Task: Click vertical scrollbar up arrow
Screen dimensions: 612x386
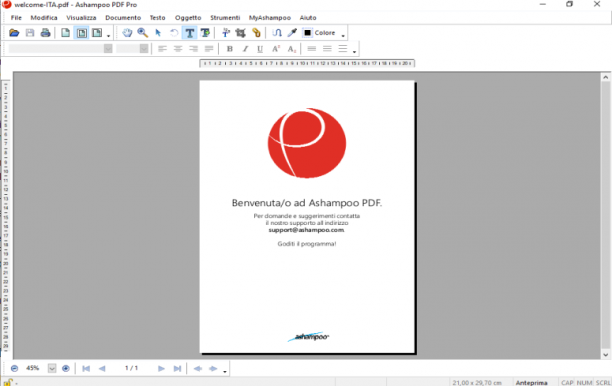Action: point(606,77)
